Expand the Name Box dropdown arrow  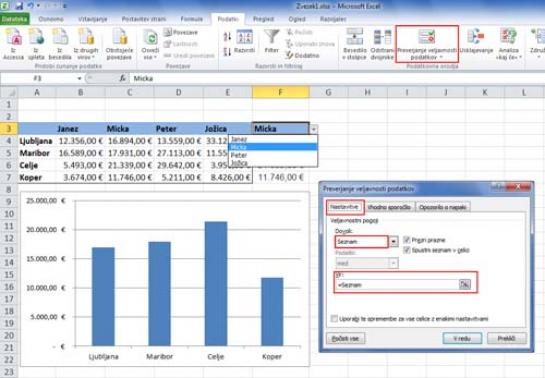coord(79,79)
